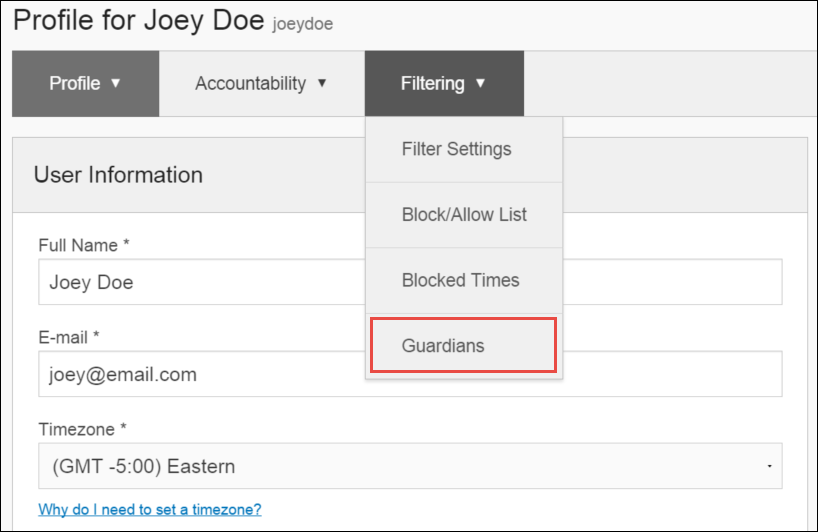
Task: Click the small caret in the Timezone box
Action: pos(769,466)
